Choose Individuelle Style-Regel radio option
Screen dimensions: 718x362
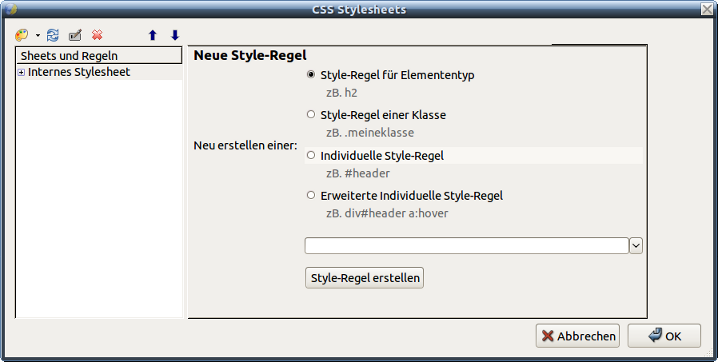[x=311, y=155]
